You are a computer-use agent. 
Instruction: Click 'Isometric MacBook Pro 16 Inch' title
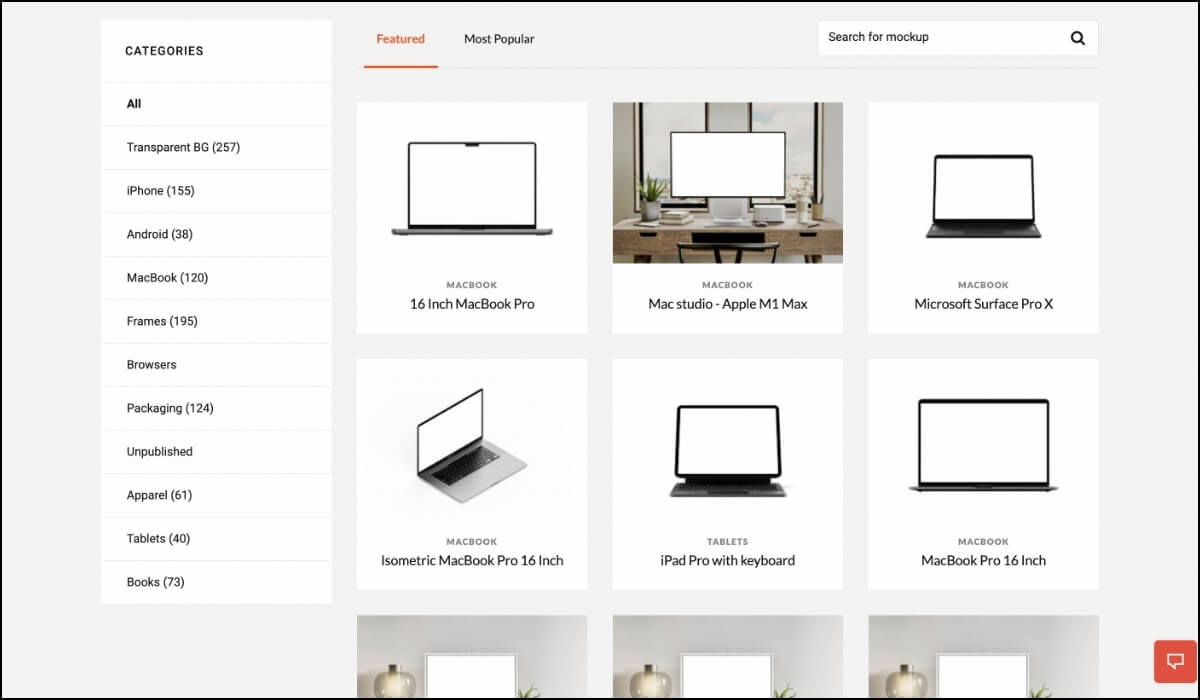[x=472, y=561]
